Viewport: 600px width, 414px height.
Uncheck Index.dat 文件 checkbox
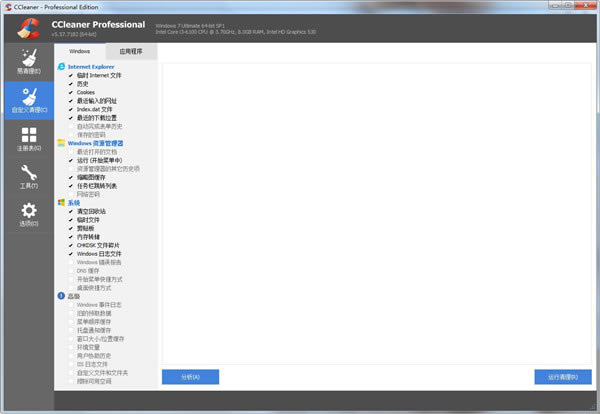tap(71, 109)
